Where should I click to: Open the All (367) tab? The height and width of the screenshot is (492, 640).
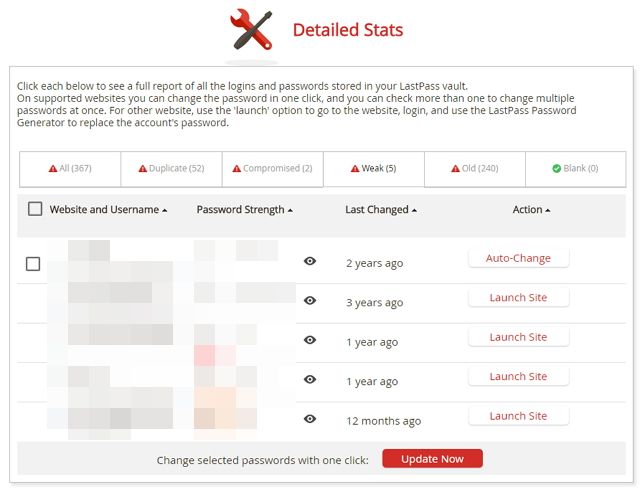tap(70, 169)
